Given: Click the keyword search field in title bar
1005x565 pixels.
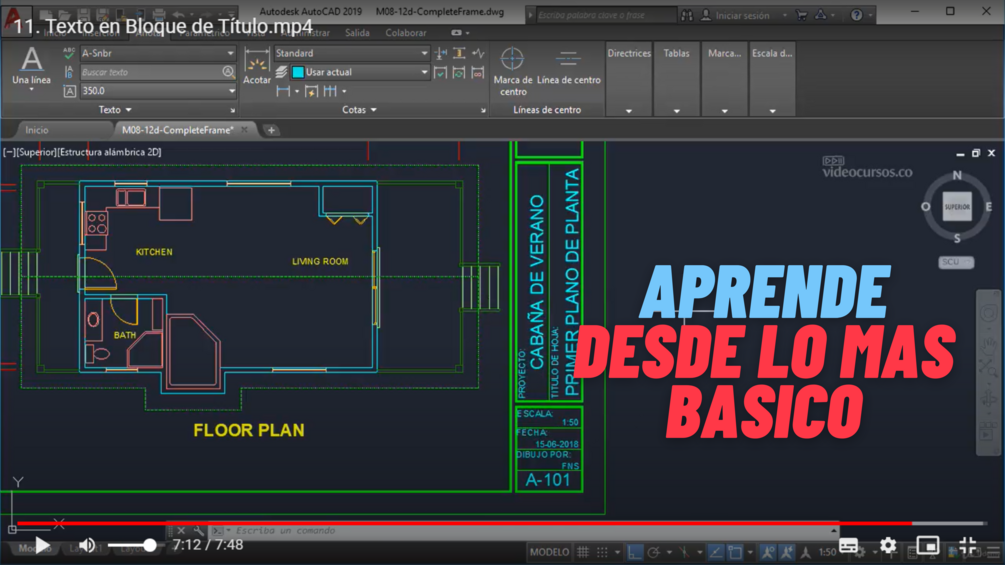Looking at the screenshot, I should pos(606,15).
